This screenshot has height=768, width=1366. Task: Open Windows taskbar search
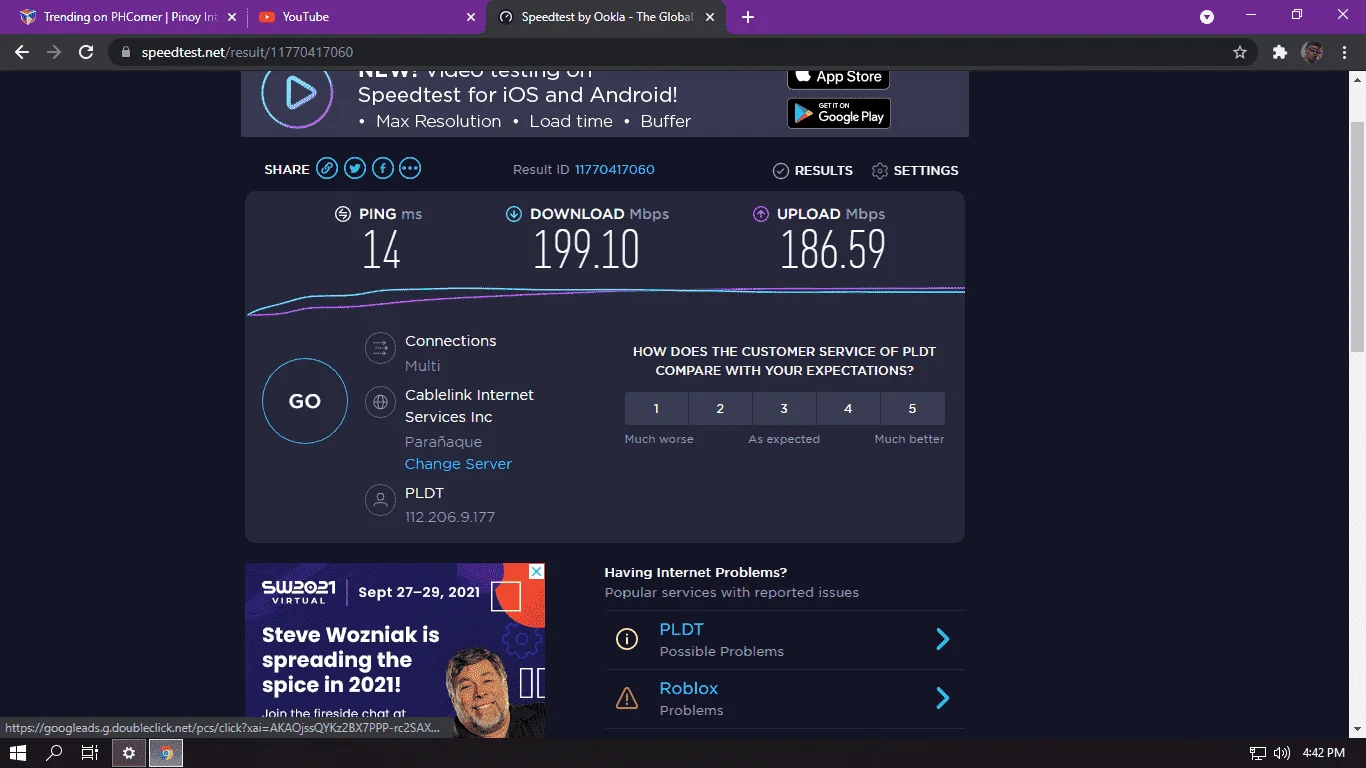[55, 753]
